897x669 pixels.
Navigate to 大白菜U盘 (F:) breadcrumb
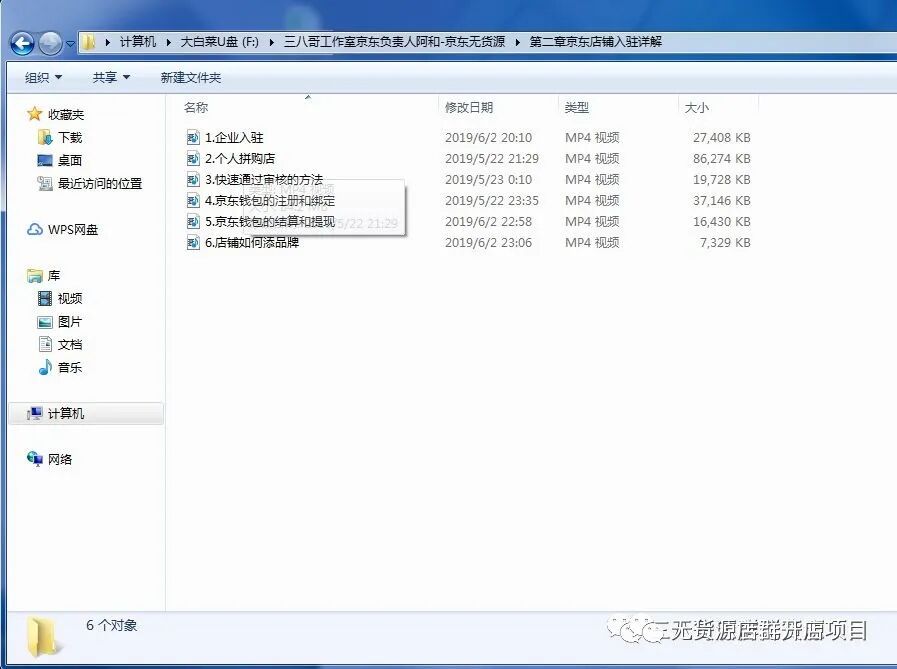[220, 42]
